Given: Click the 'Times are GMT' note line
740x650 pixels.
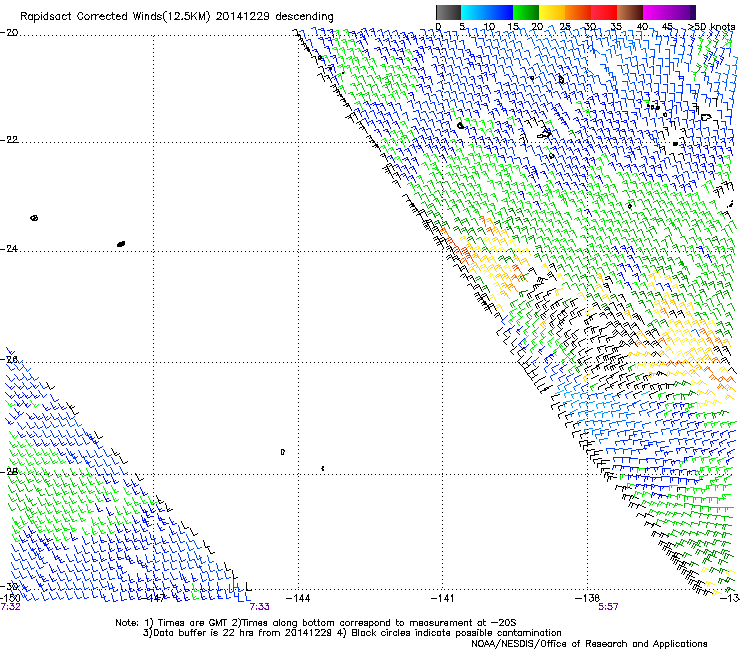Looking at the screenshot, I should click(316, 623).
